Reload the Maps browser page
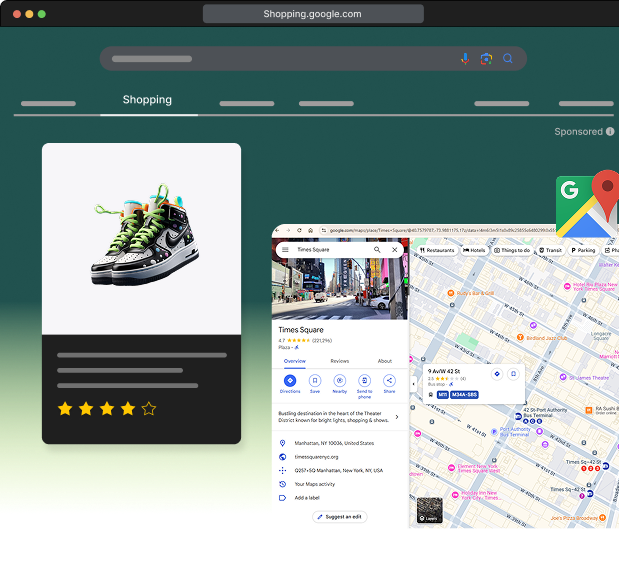The image size is (619, 570). pos(299,230)
